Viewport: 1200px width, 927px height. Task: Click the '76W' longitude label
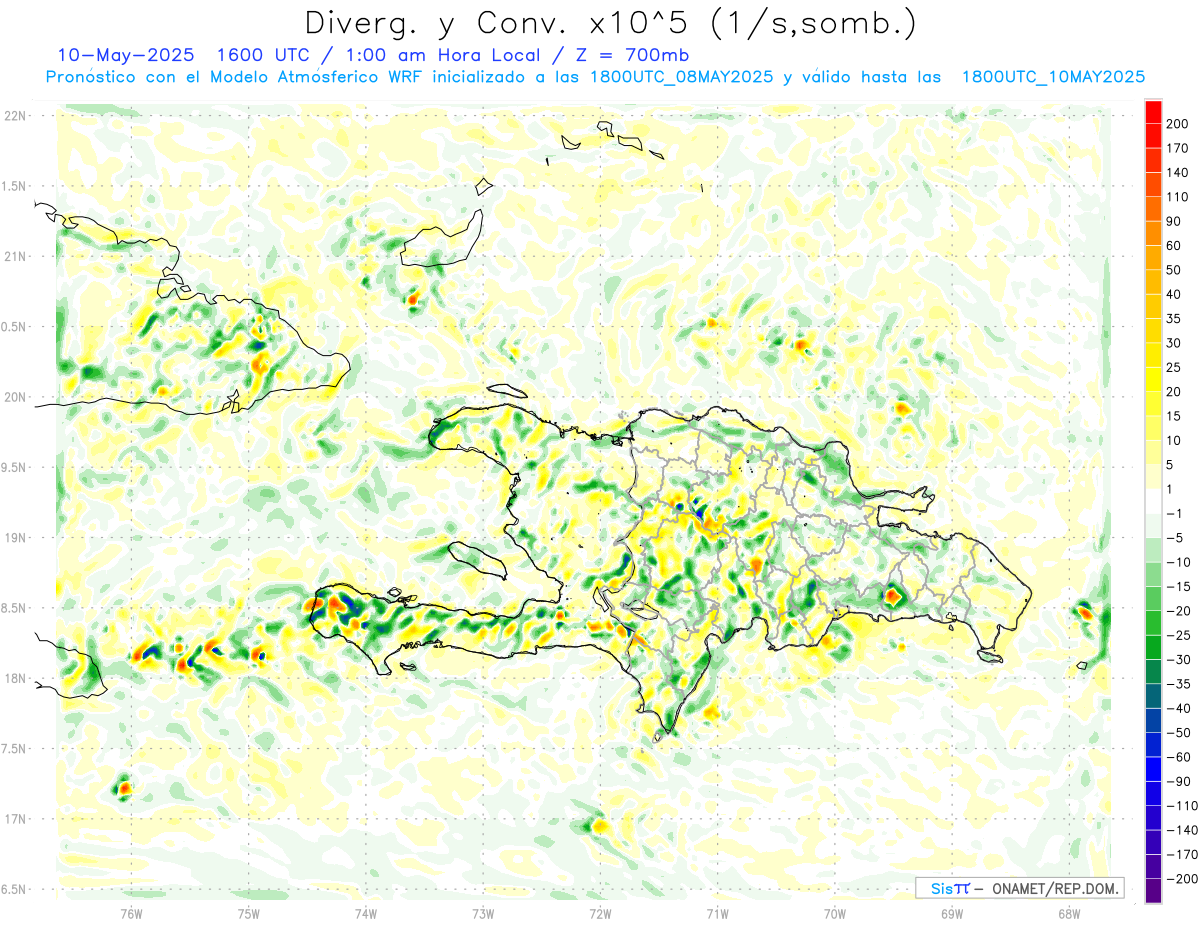131,912
